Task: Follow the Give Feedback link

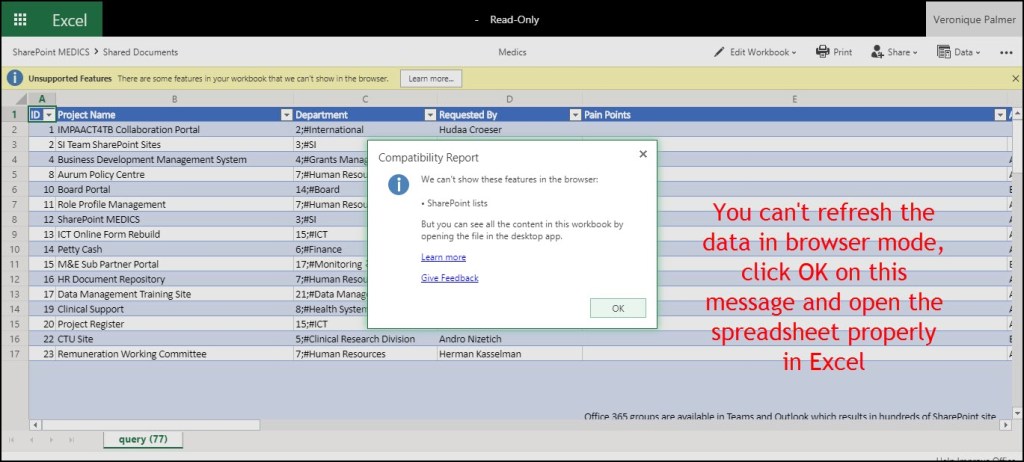Action: pyautogui.click(x=449, y=278)
